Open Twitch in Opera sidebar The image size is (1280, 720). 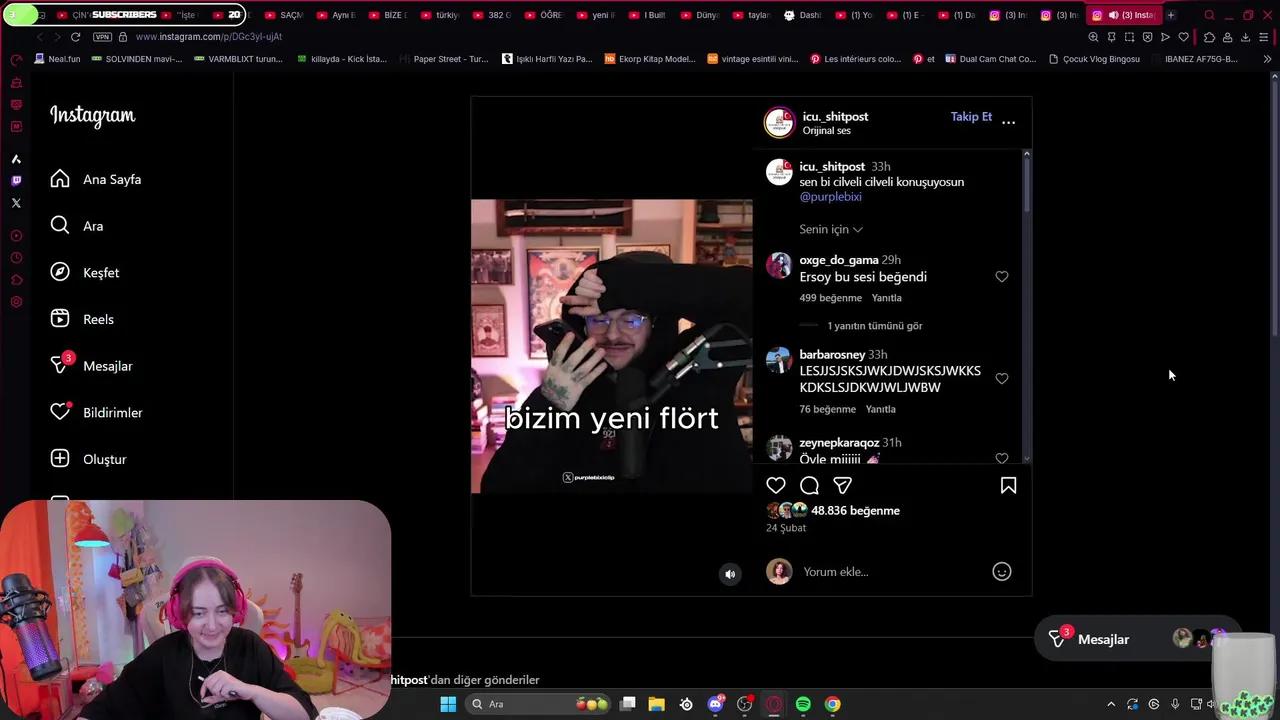(x=16, y=181)
